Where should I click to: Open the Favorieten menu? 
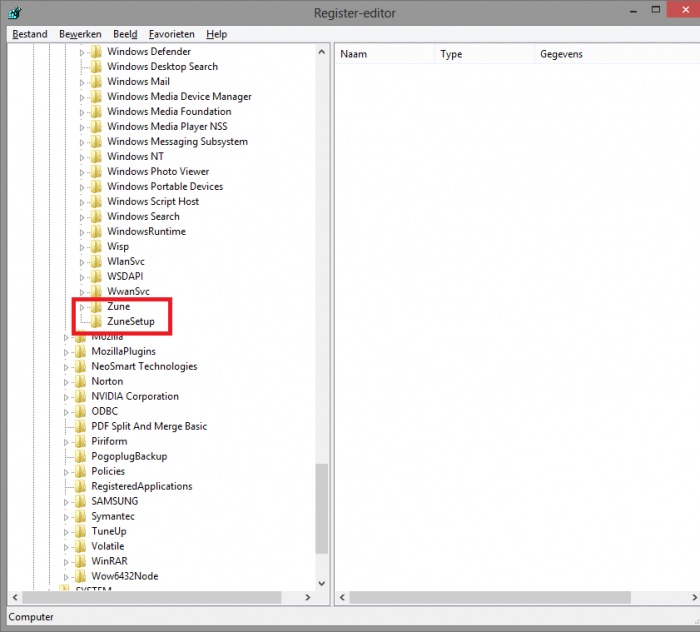click(x=171, y=34)
